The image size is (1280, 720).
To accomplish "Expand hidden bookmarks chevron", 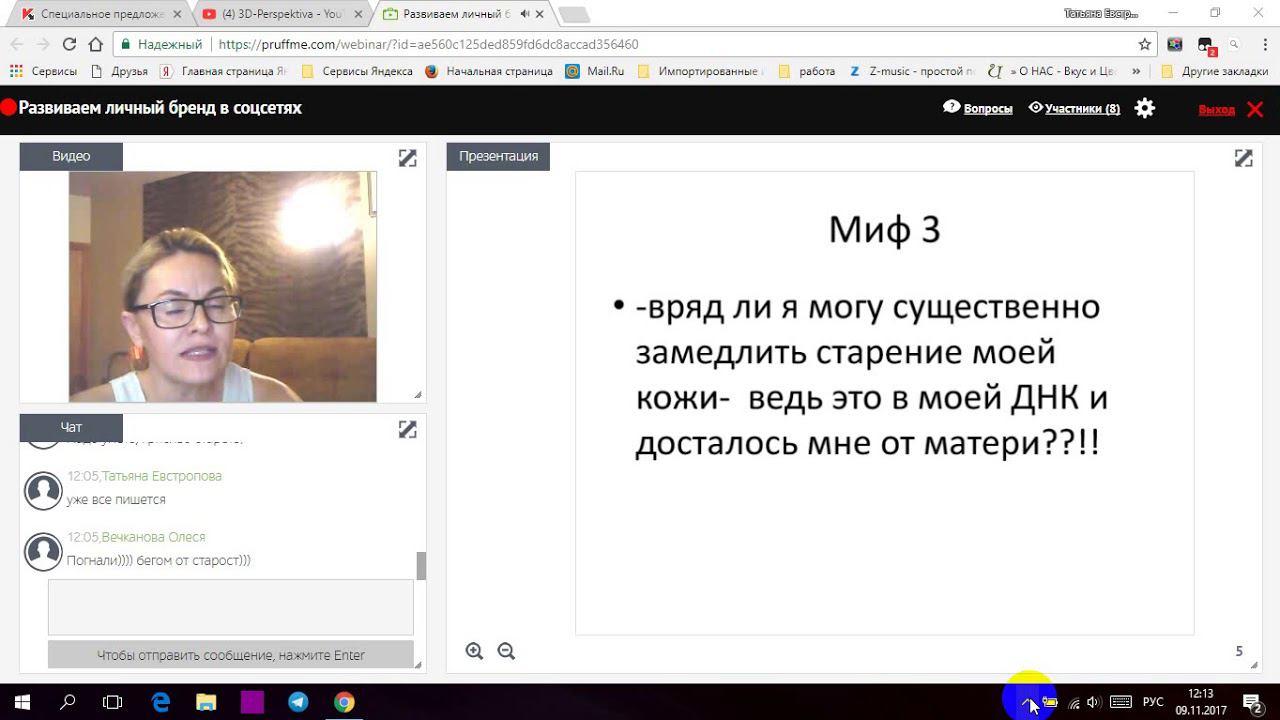I will click(1135, 71).
